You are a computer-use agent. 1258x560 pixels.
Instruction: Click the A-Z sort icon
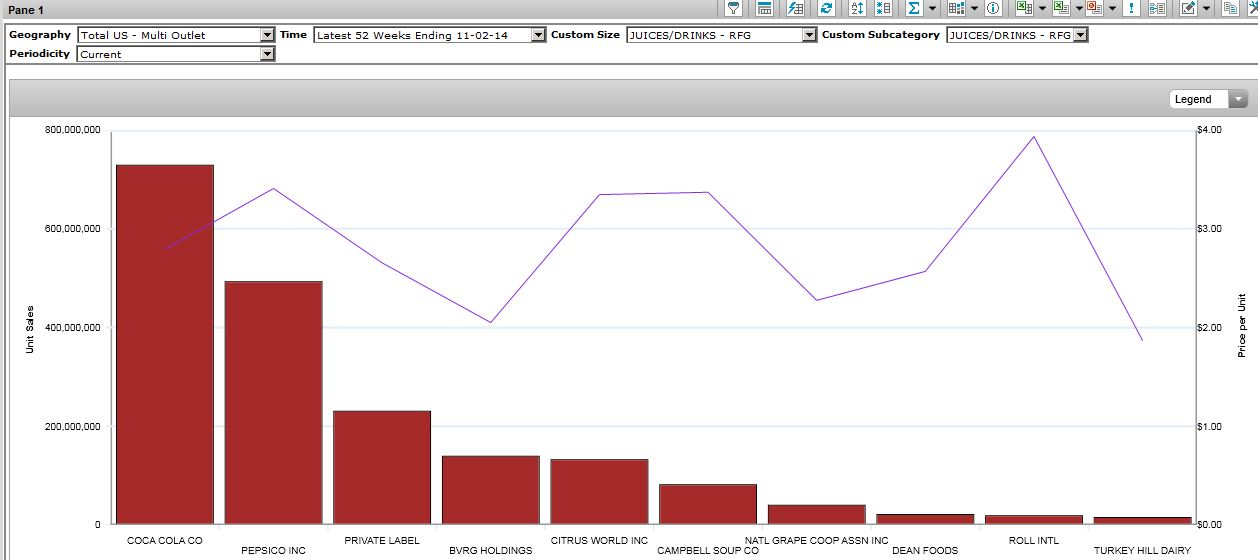pyautogui.click(x=856, y=8)
